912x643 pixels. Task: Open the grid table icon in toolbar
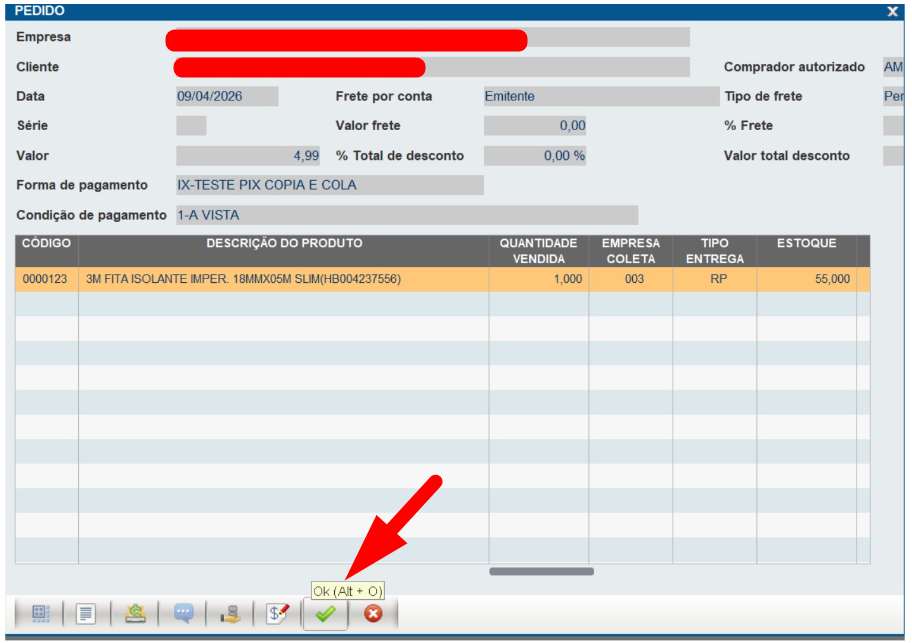pos(41,614)
